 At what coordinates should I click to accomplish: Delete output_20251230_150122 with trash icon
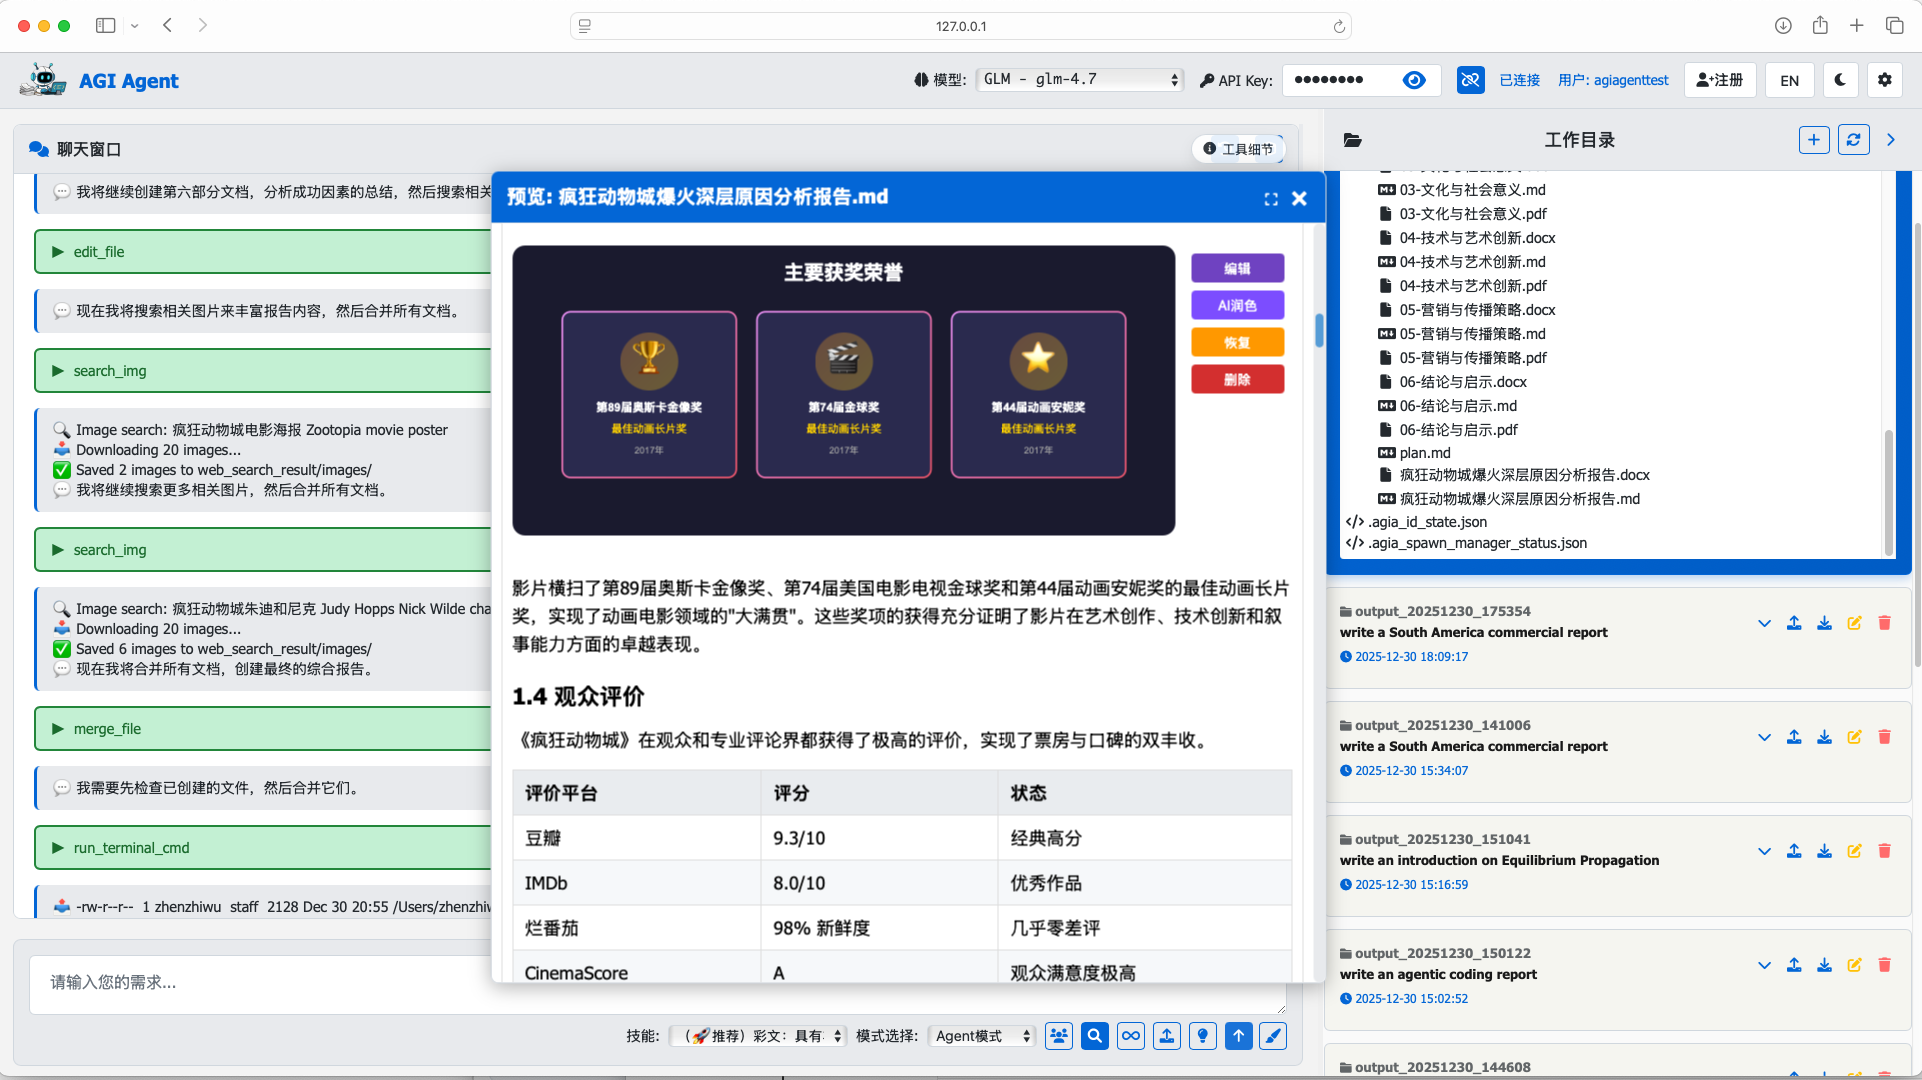[1884, 965]
